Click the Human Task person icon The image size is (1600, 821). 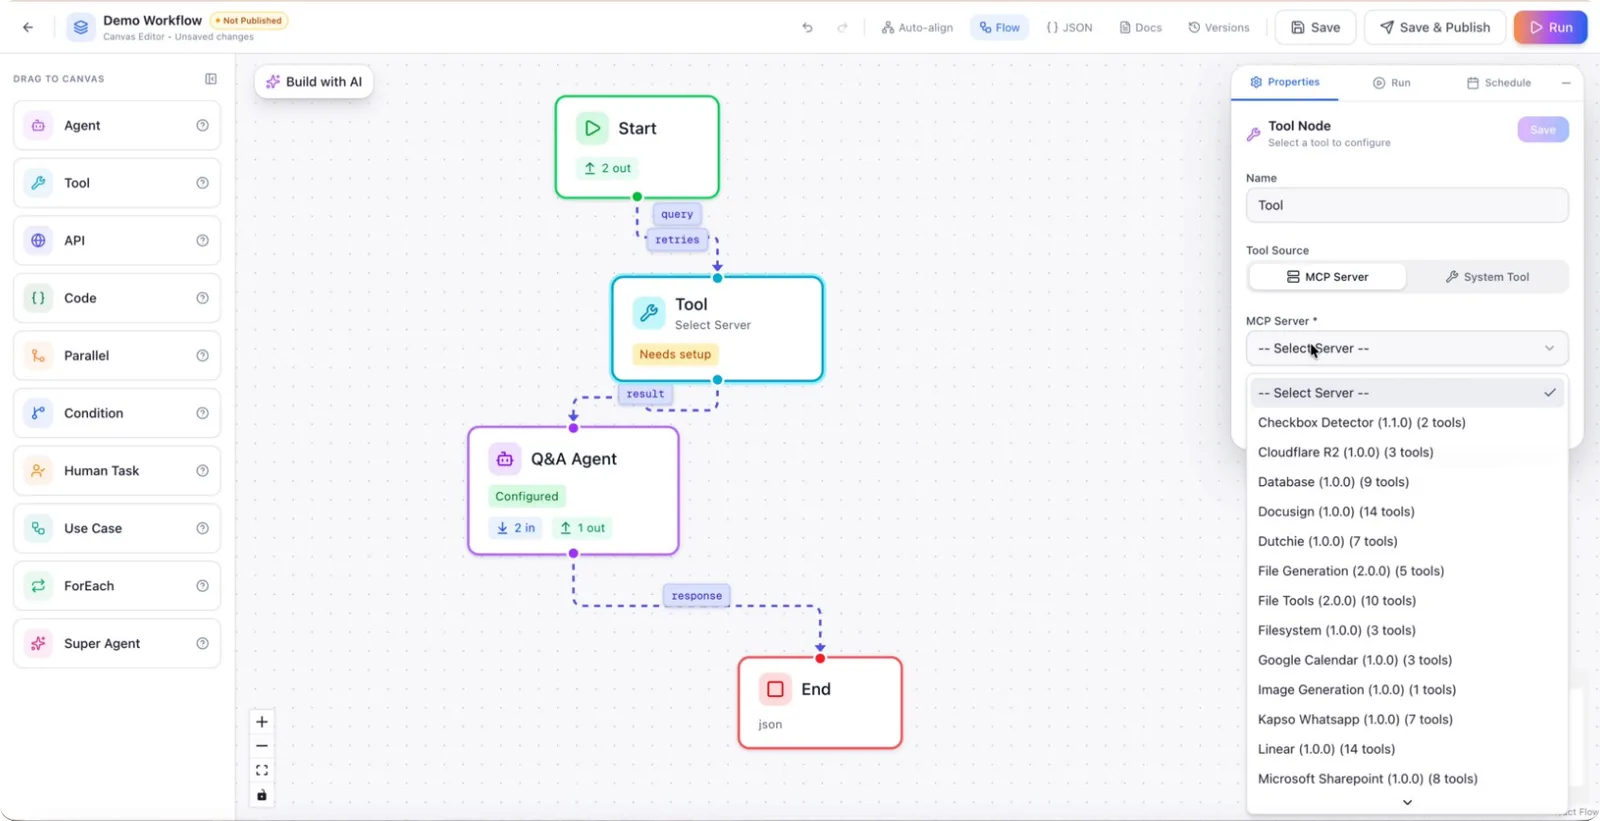pyautogui.click(x=38, y=471)
